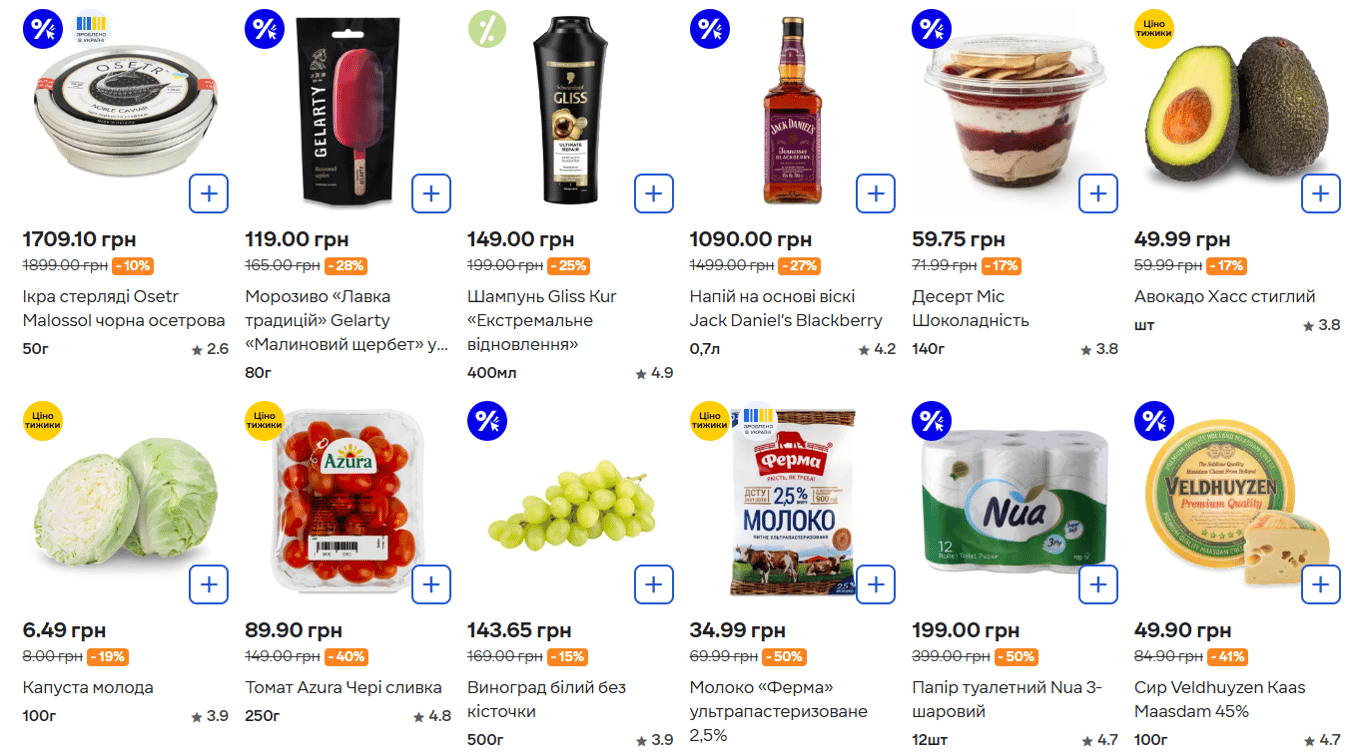Add the white seedless grapes to cart
The image size is (1366, 756).
click(x=654, y=584)
